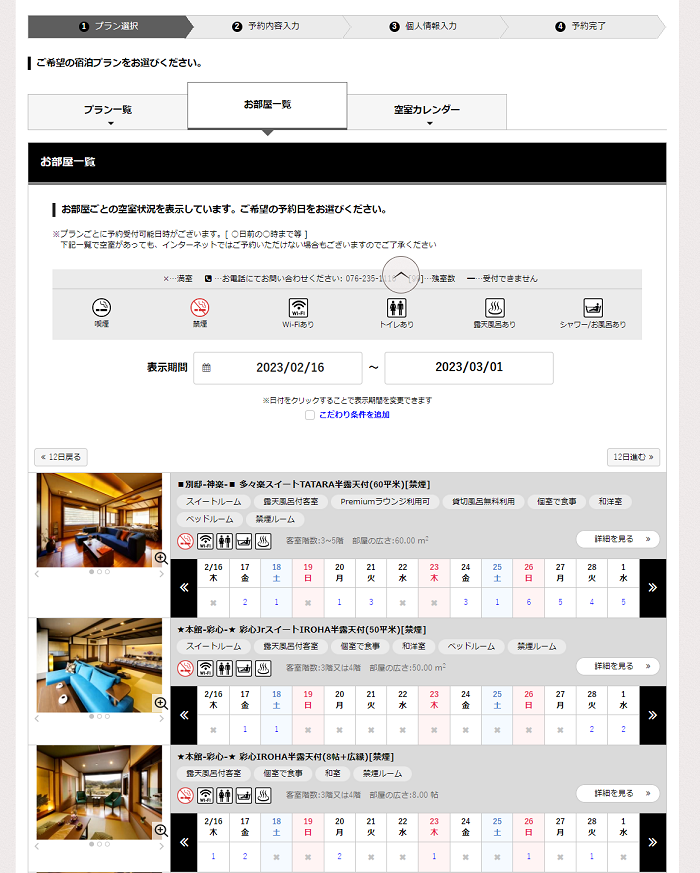Viewport: 700px width, 873px height.
Task: Show previous dates on TATARA suite calendar
Action: pos(184,588)
